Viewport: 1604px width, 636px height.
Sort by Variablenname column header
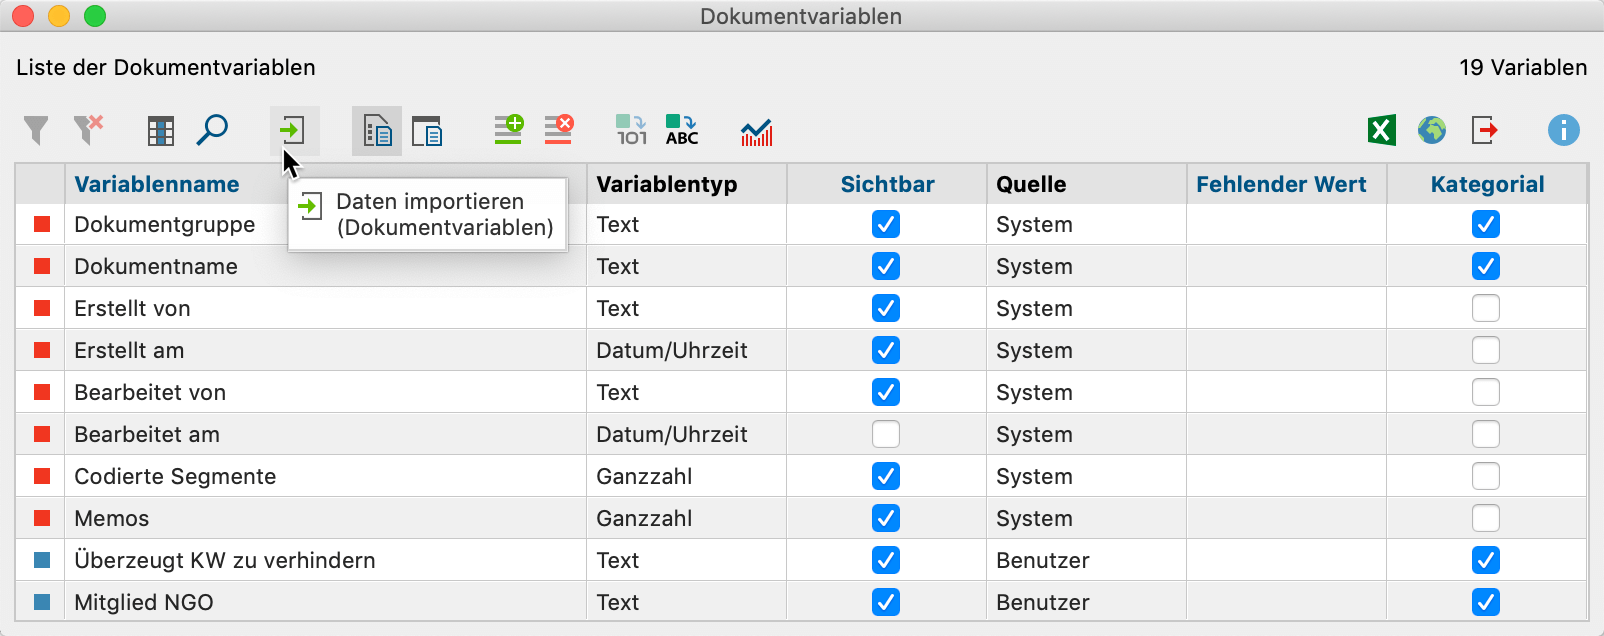pyautogui.click(x=157, y=184)
